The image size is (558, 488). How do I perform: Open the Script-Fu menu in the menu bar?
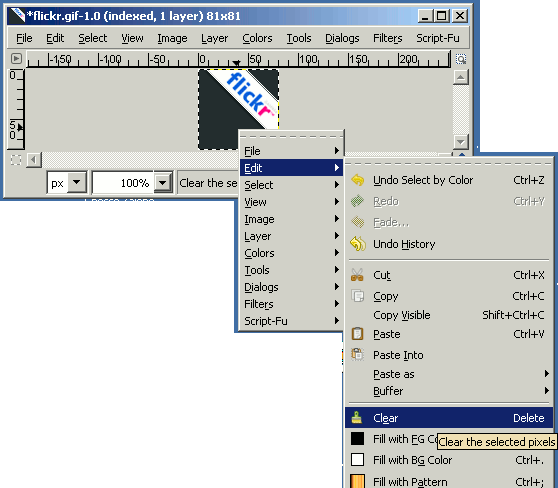438,38
